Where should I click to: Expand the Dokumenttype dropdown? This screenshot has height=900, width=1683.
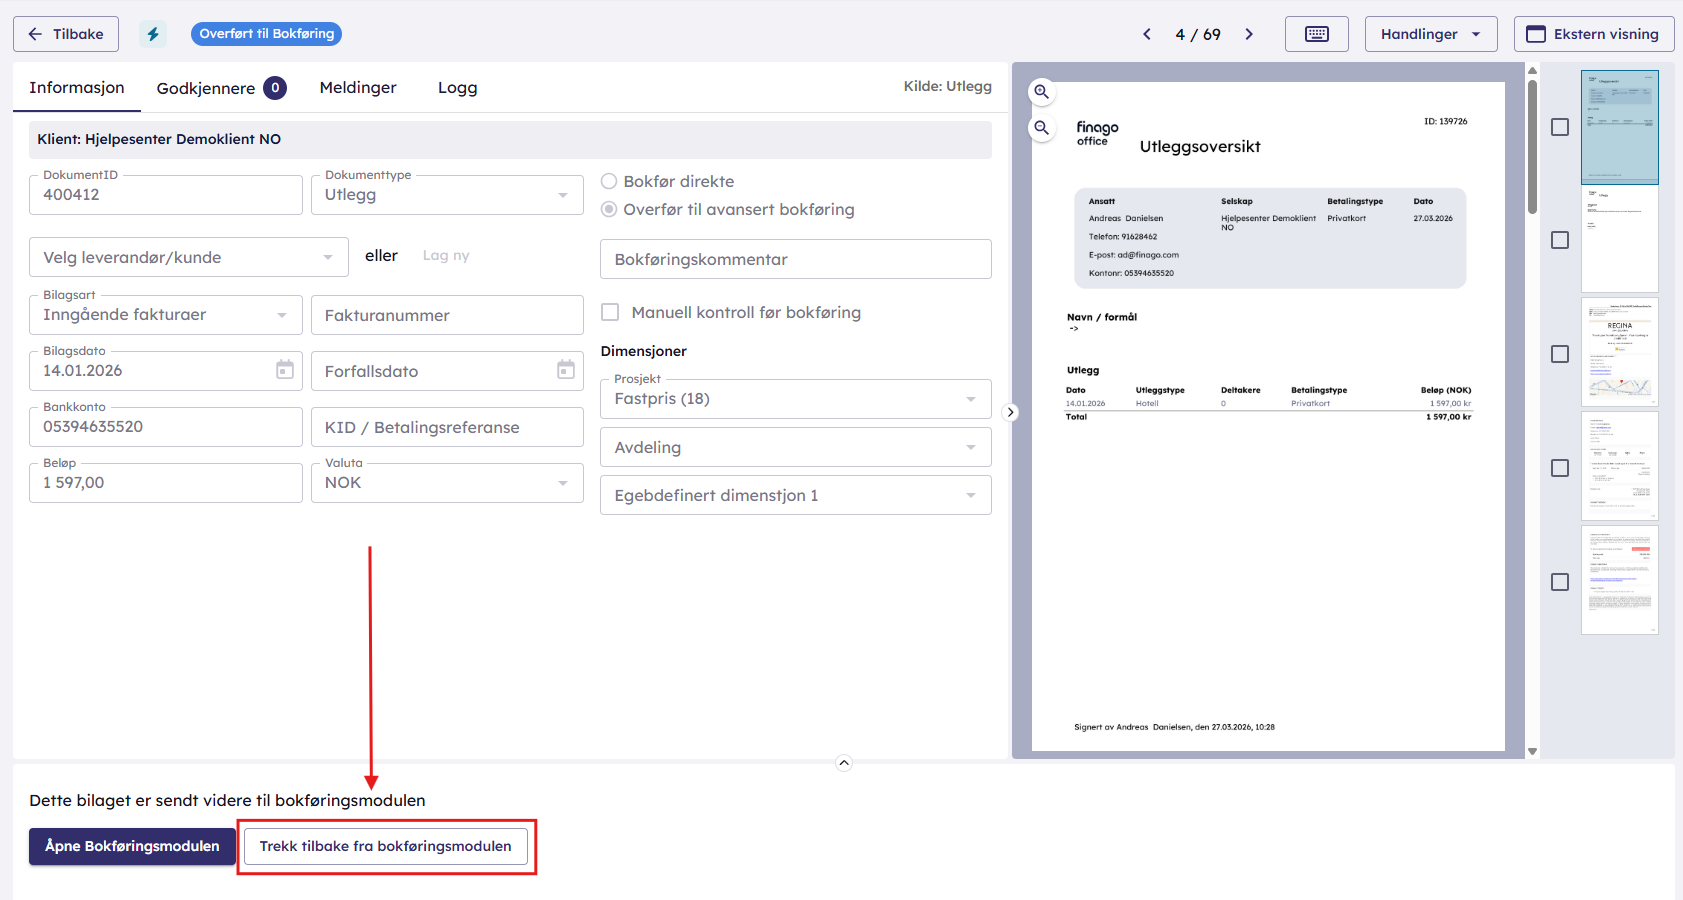tap(447, 195)
